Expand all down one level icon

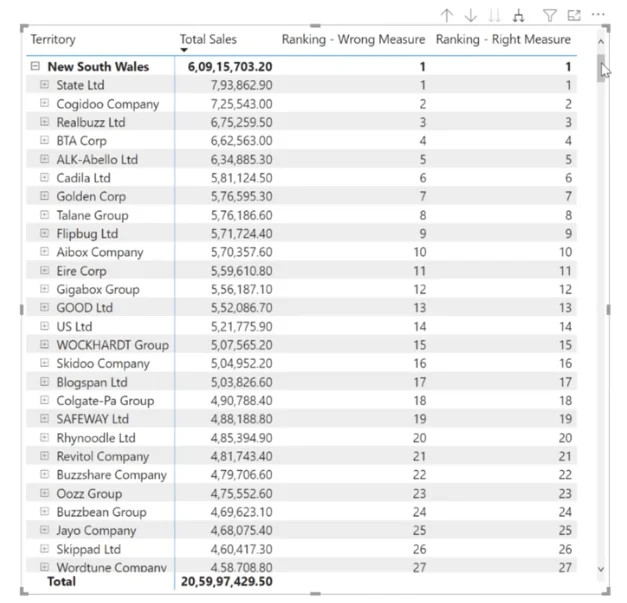tap(519, 16)
